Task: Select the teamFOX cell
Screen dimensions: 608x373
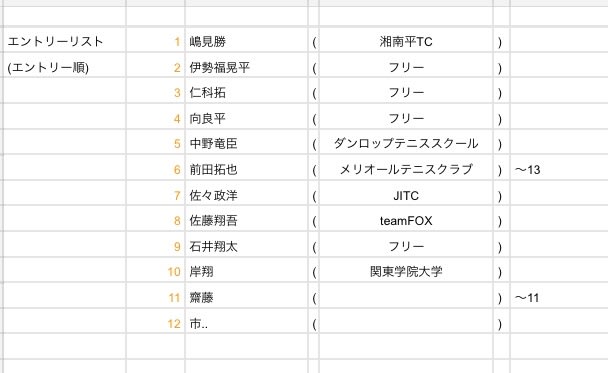Action: pos(406,221)
